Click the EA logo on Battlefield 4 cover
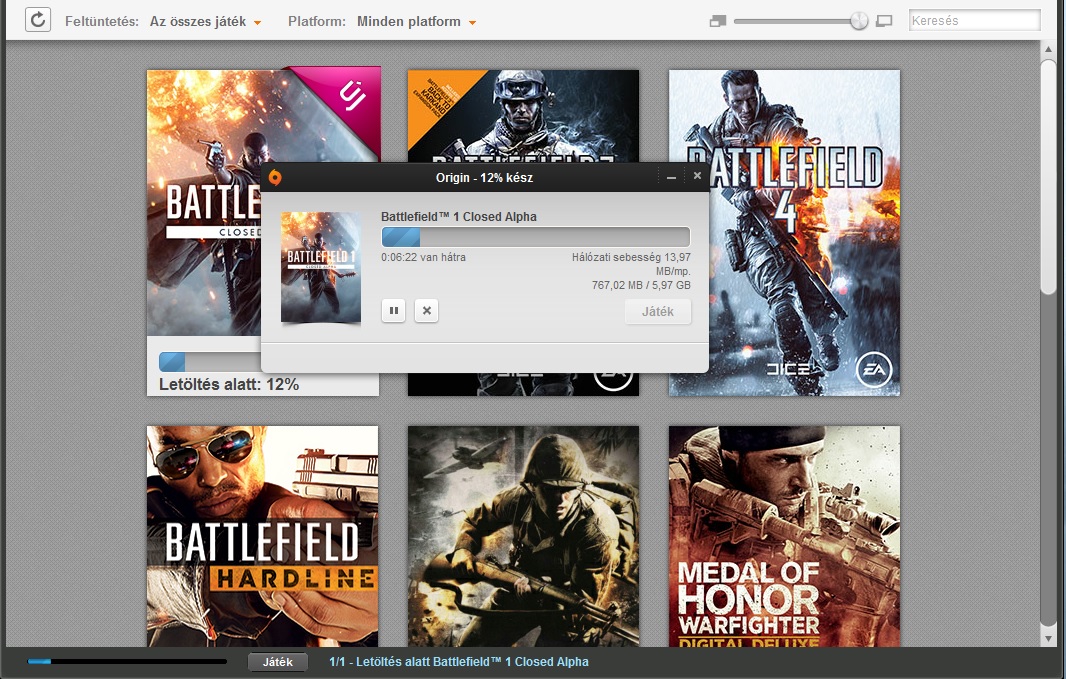1066x679 pixels. pyautogui.click(x=873, y=370)
